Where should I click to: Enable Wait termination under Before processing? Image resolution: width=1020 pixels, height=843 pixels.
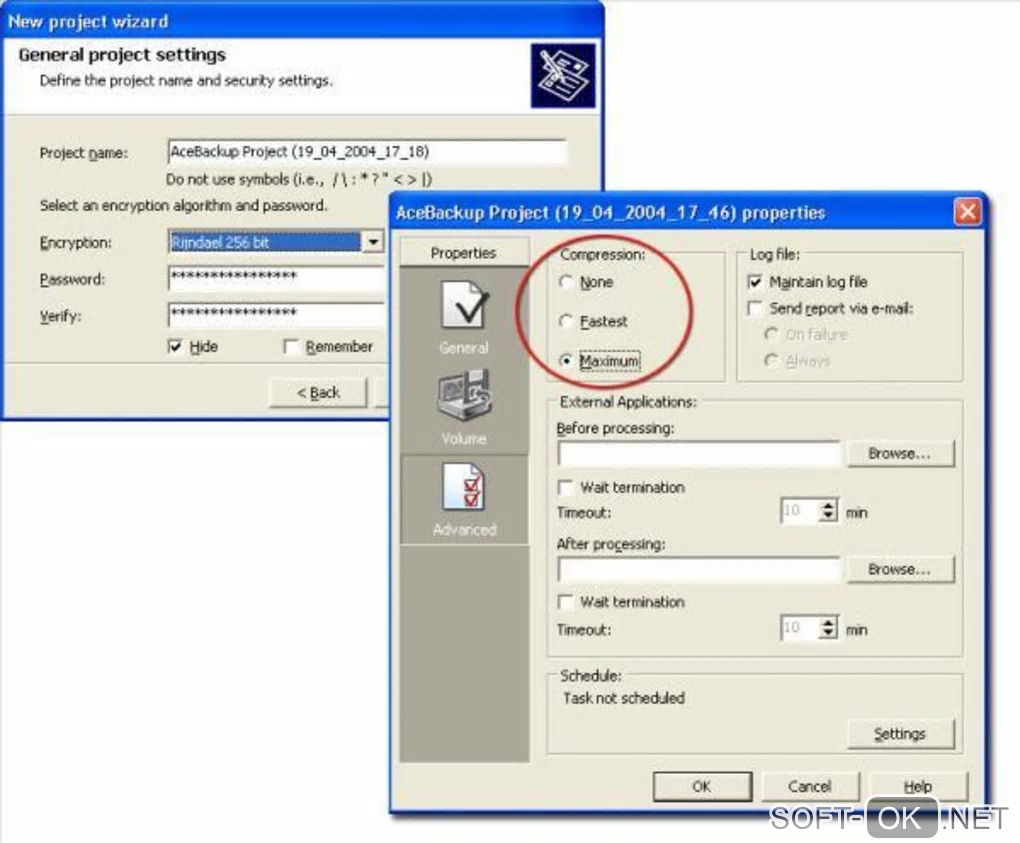[x=566, y=487]
